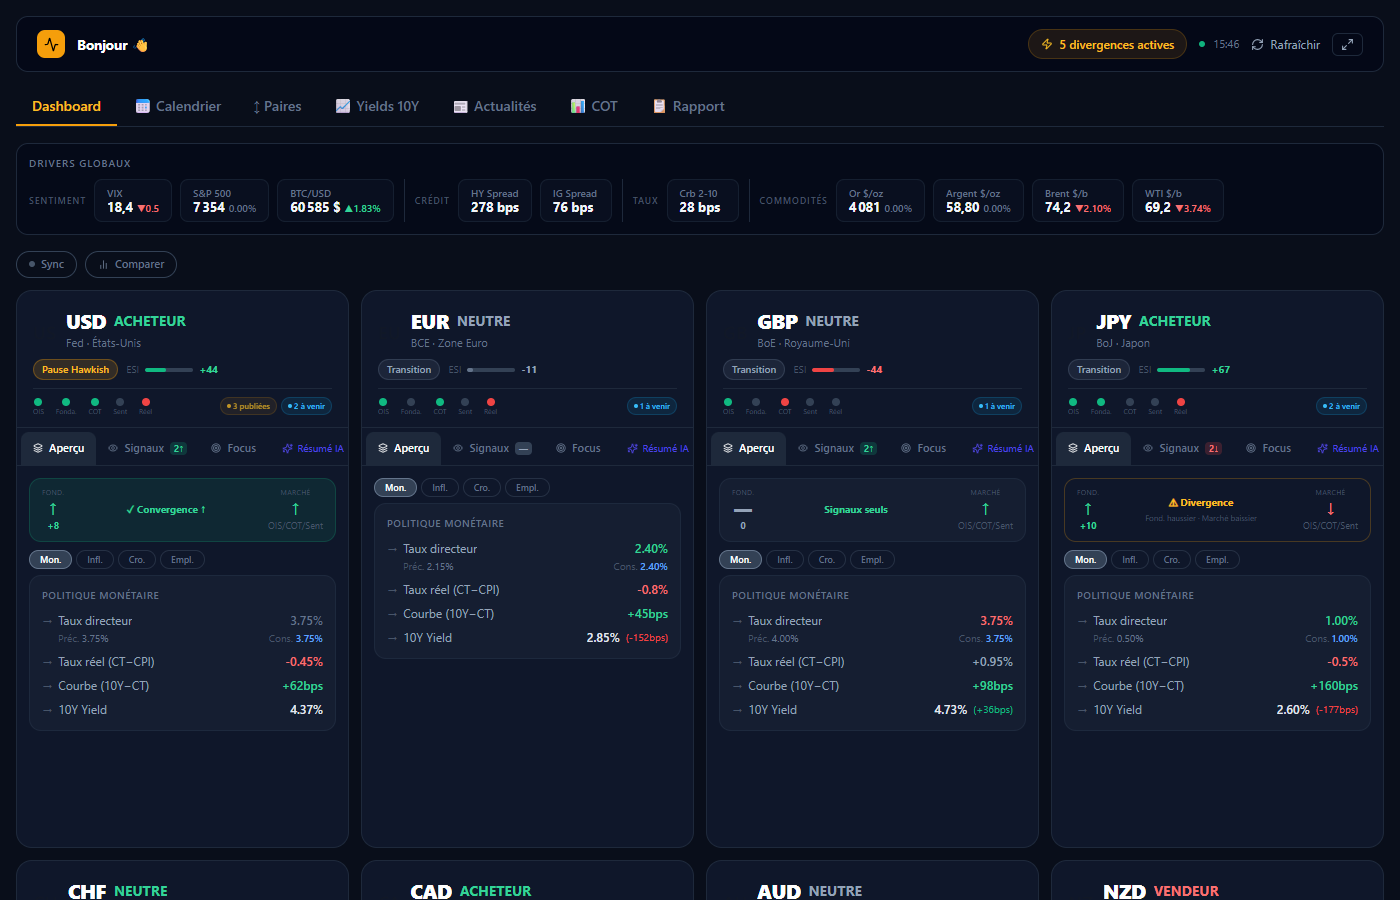Open Focus tab in GBP card
This screenshot has height=900, width=1400.
click(923, 448)
